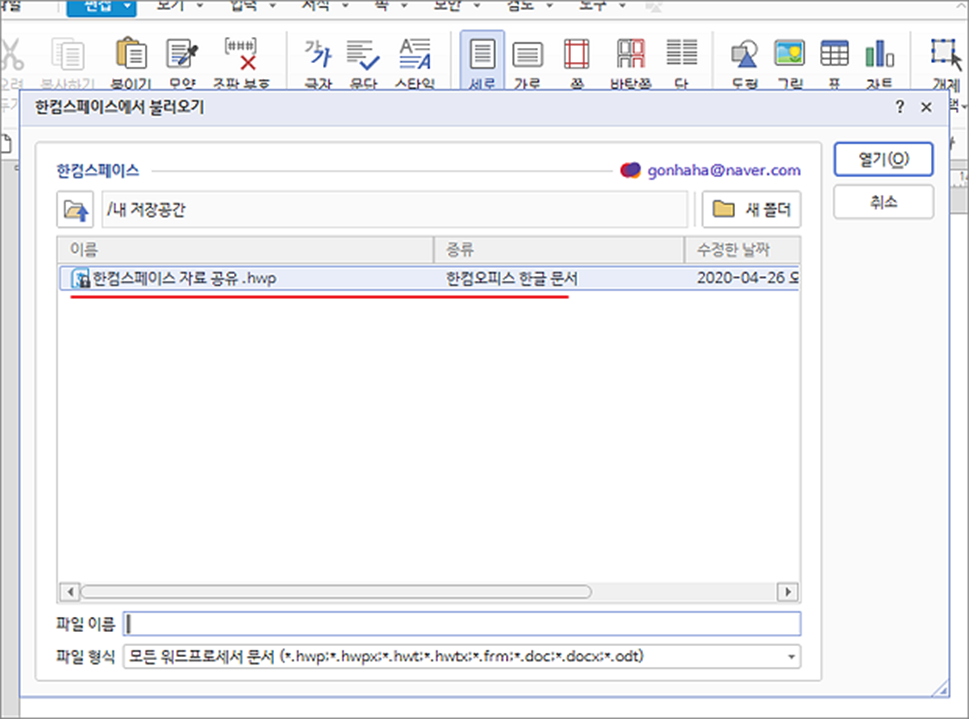Create a folder with 새 폴더 button
This screenshot has height=719, width=969.
point(751,210)
